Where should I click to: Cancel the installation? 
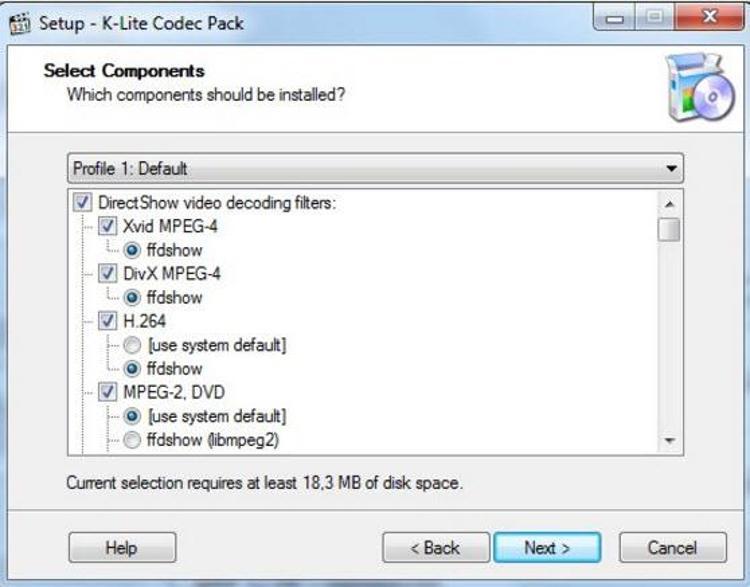click(672, 547)
